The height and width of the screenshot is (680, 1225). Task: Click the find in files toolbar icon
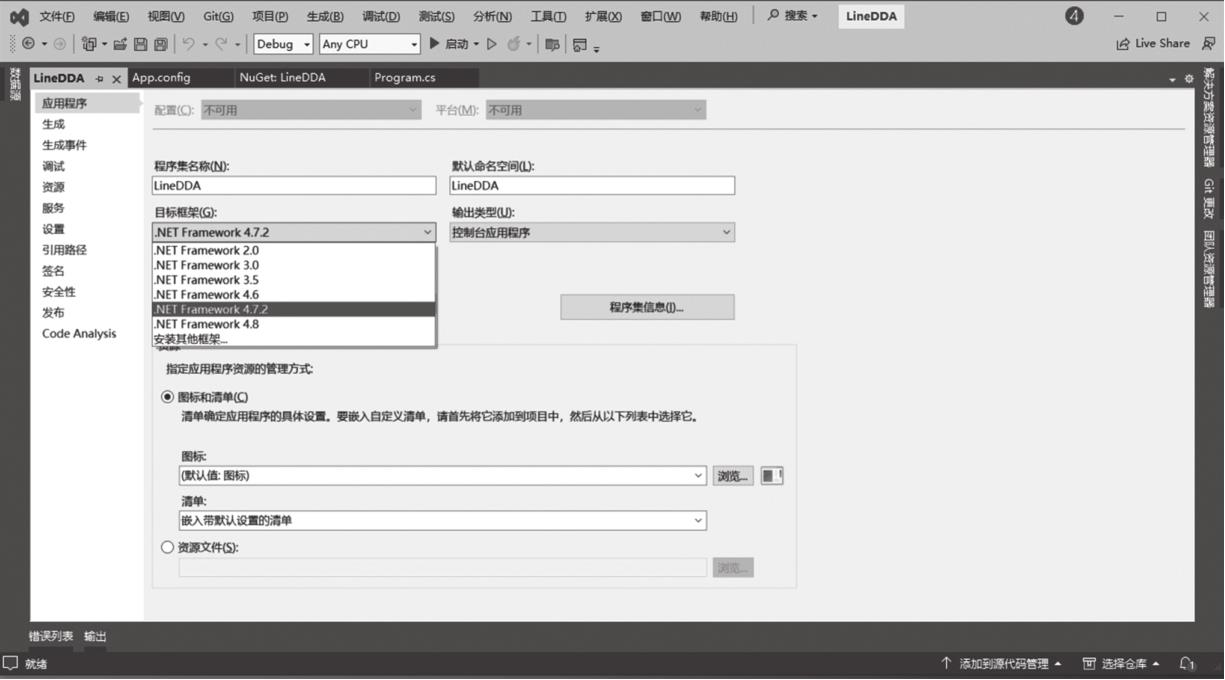[x=552, y=44]
